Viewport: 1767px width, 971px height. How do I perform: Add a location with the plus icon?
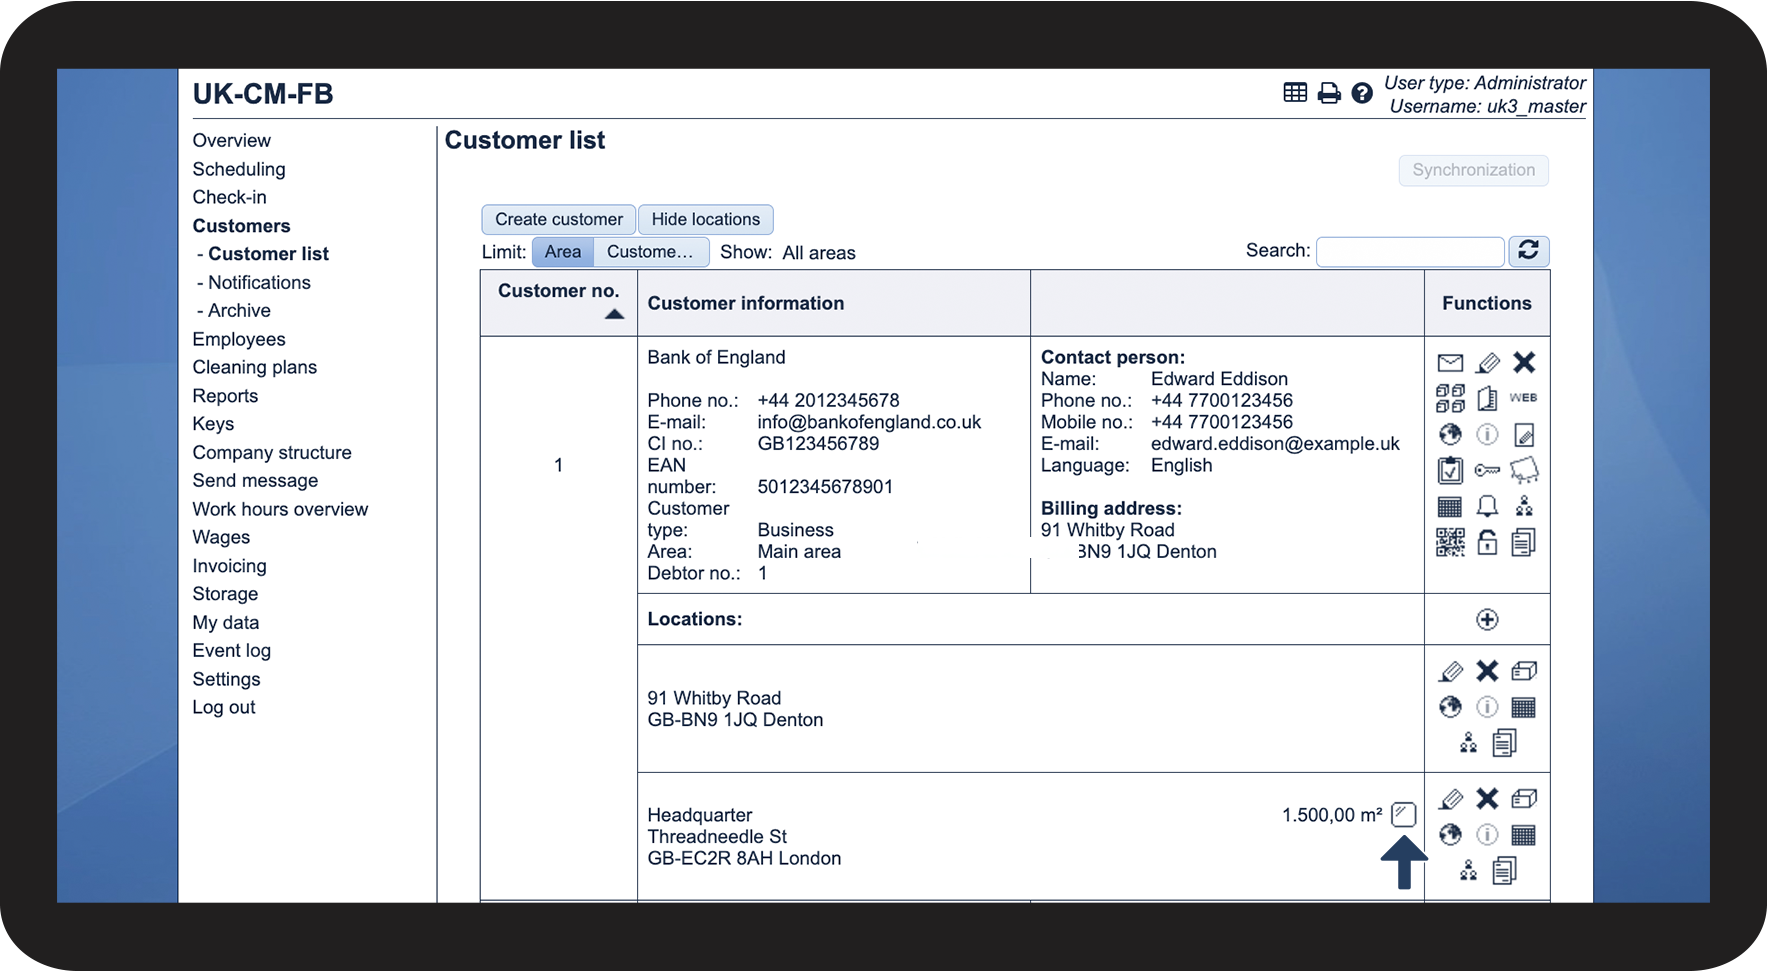click(x=1487, y=619)
